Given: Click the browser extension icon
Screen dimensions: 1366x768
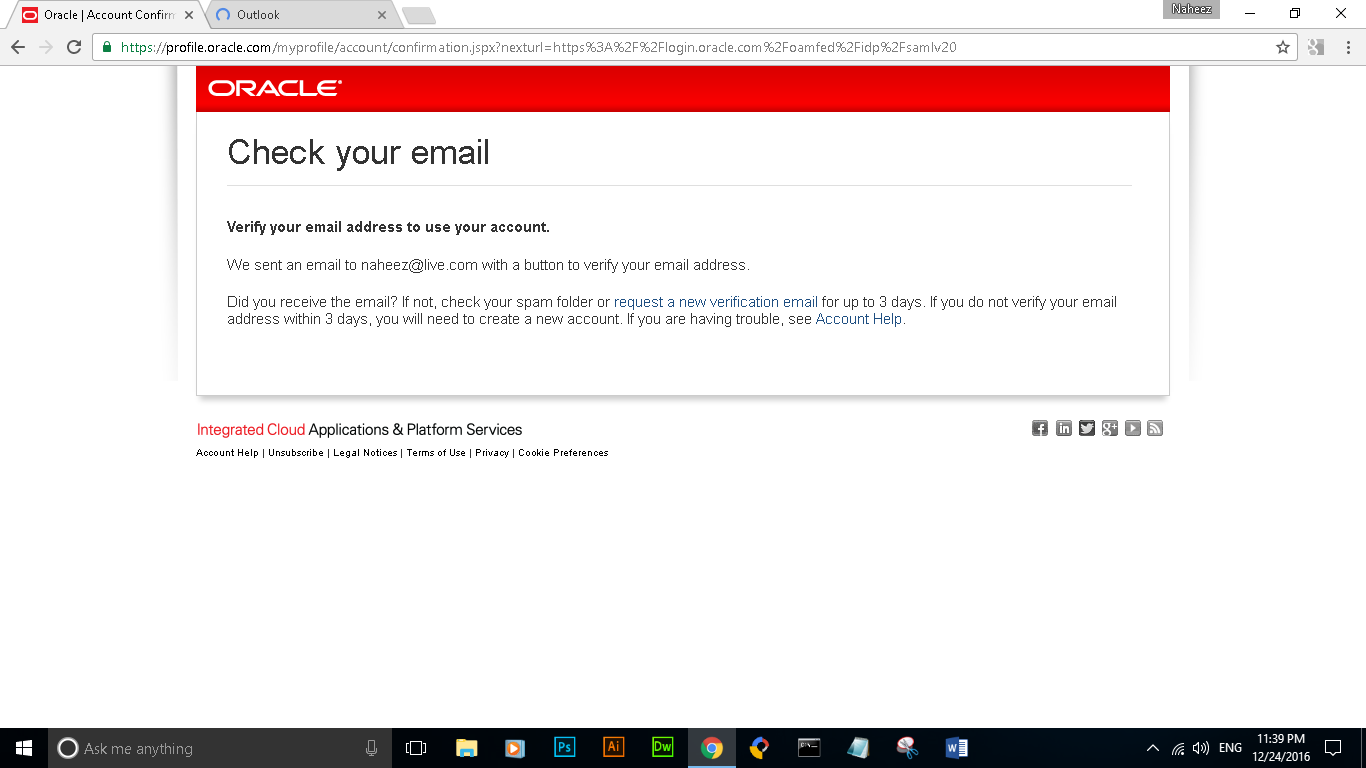Looking at the screenshot, I should click(1315, 47).
